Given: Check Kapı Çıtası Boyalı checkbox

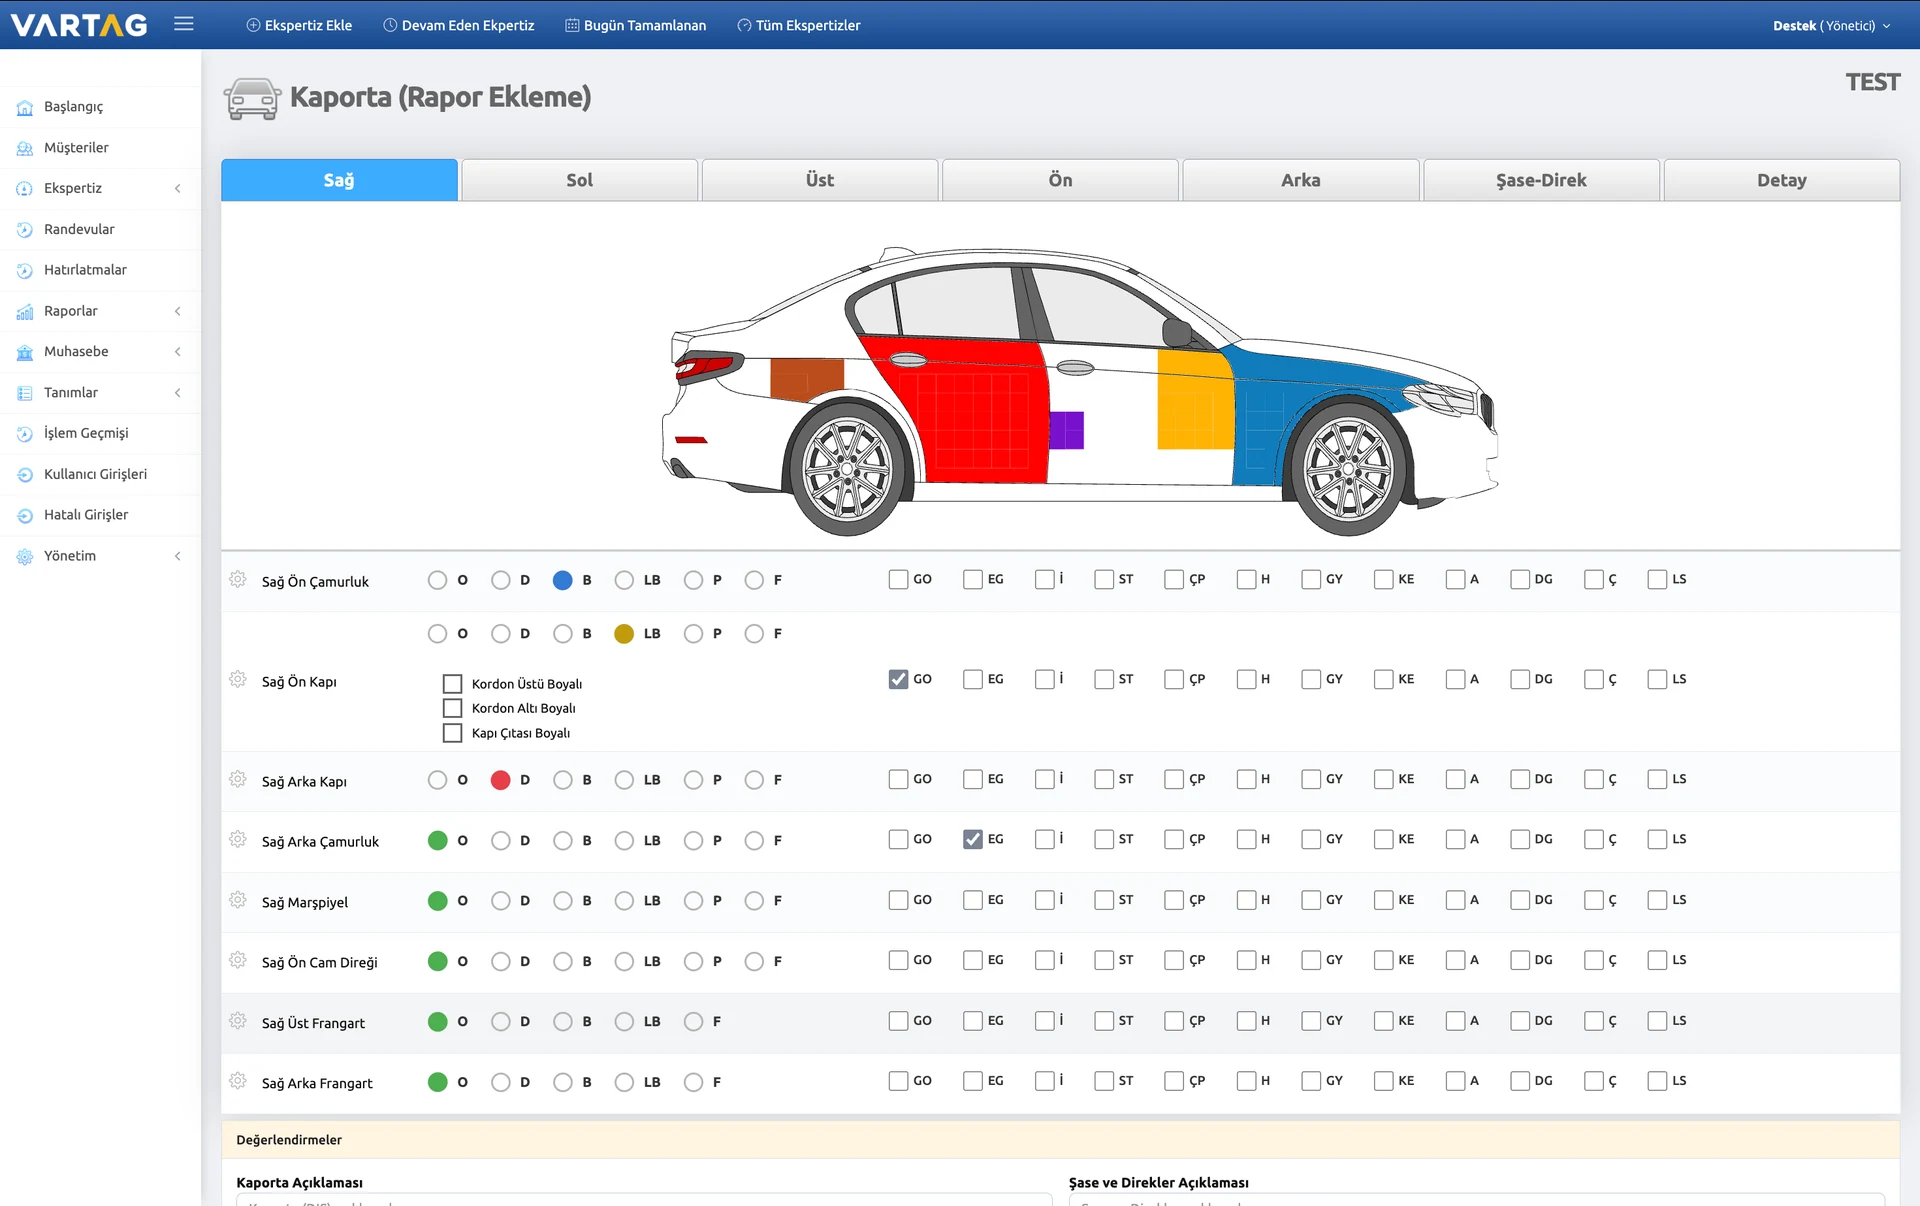Looking at the screenshot, I should pos(452,733).
